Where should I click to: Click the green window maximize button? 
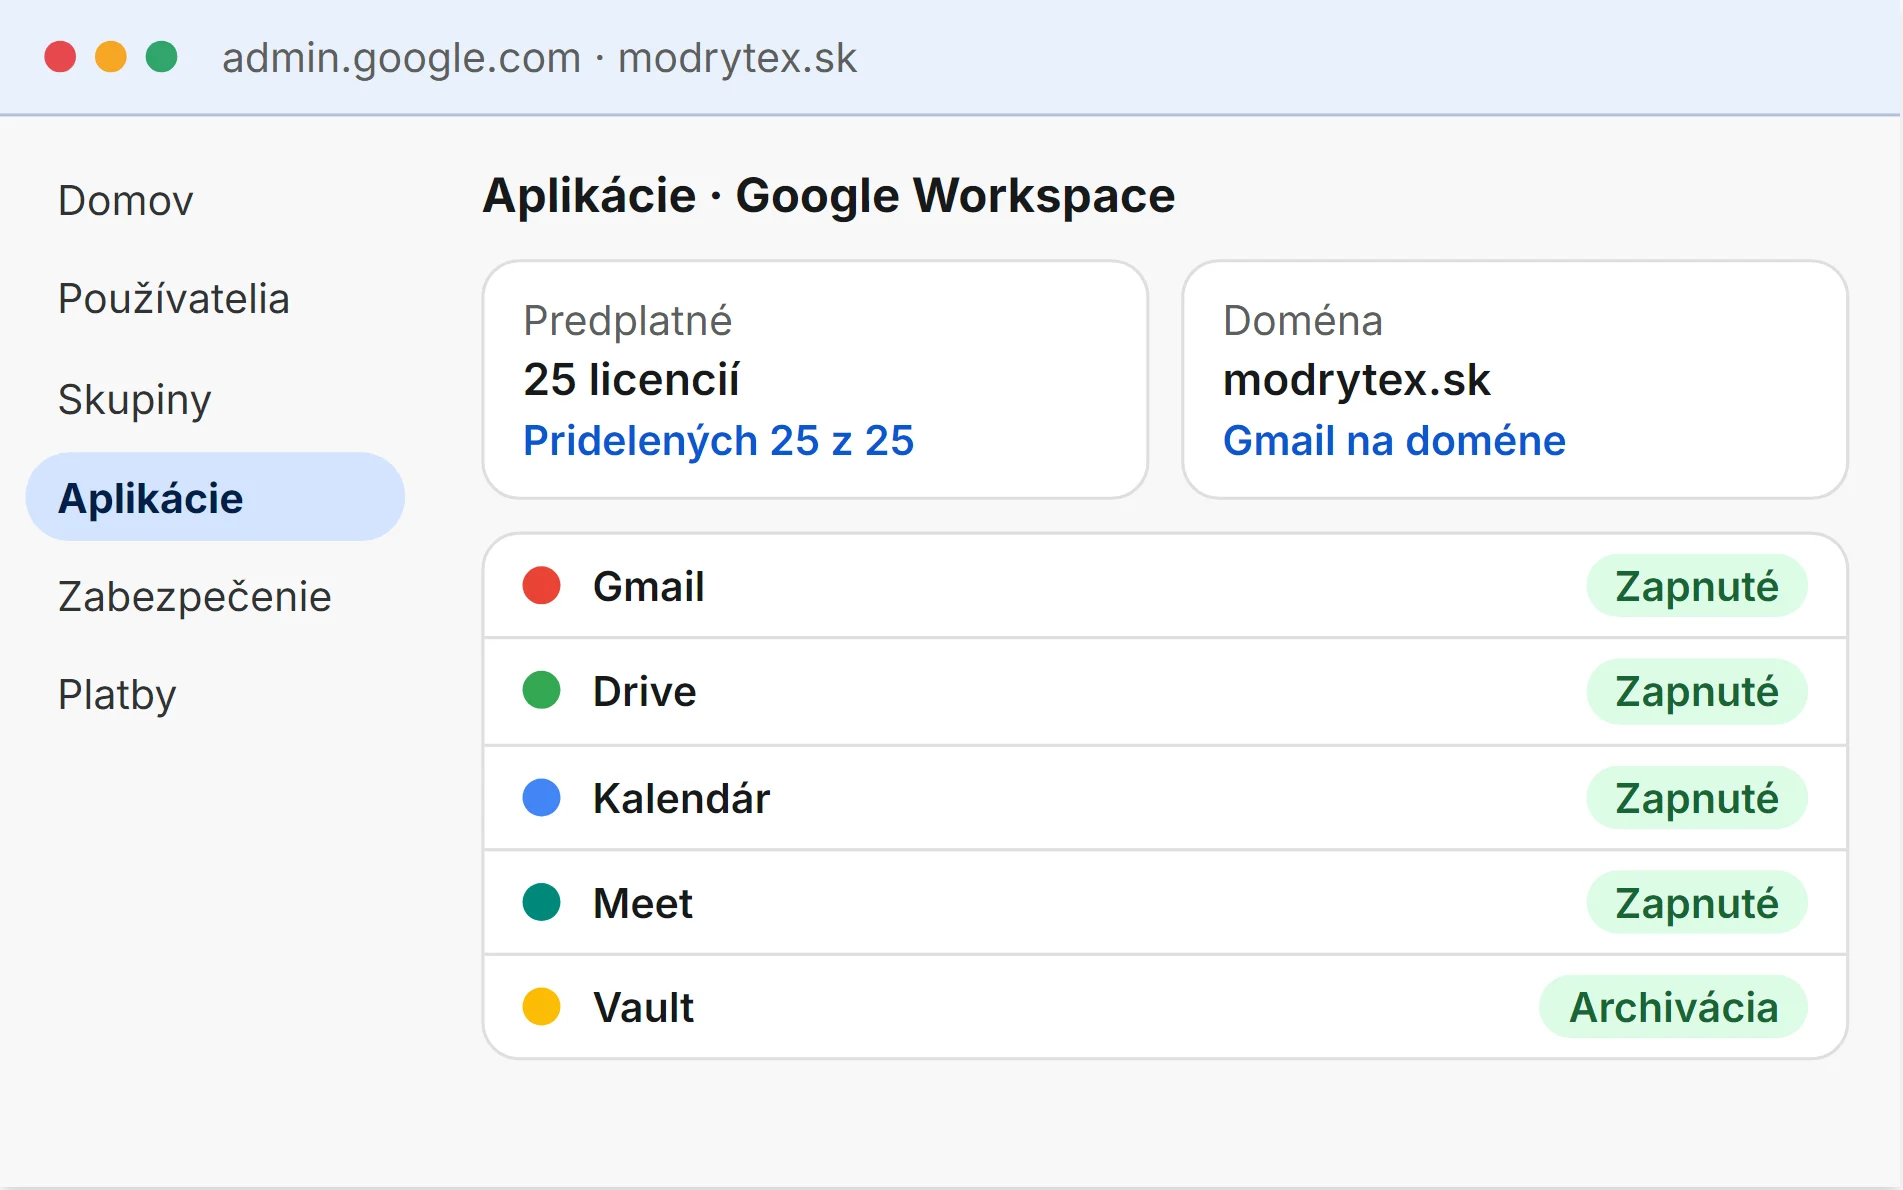pos(161,57)
